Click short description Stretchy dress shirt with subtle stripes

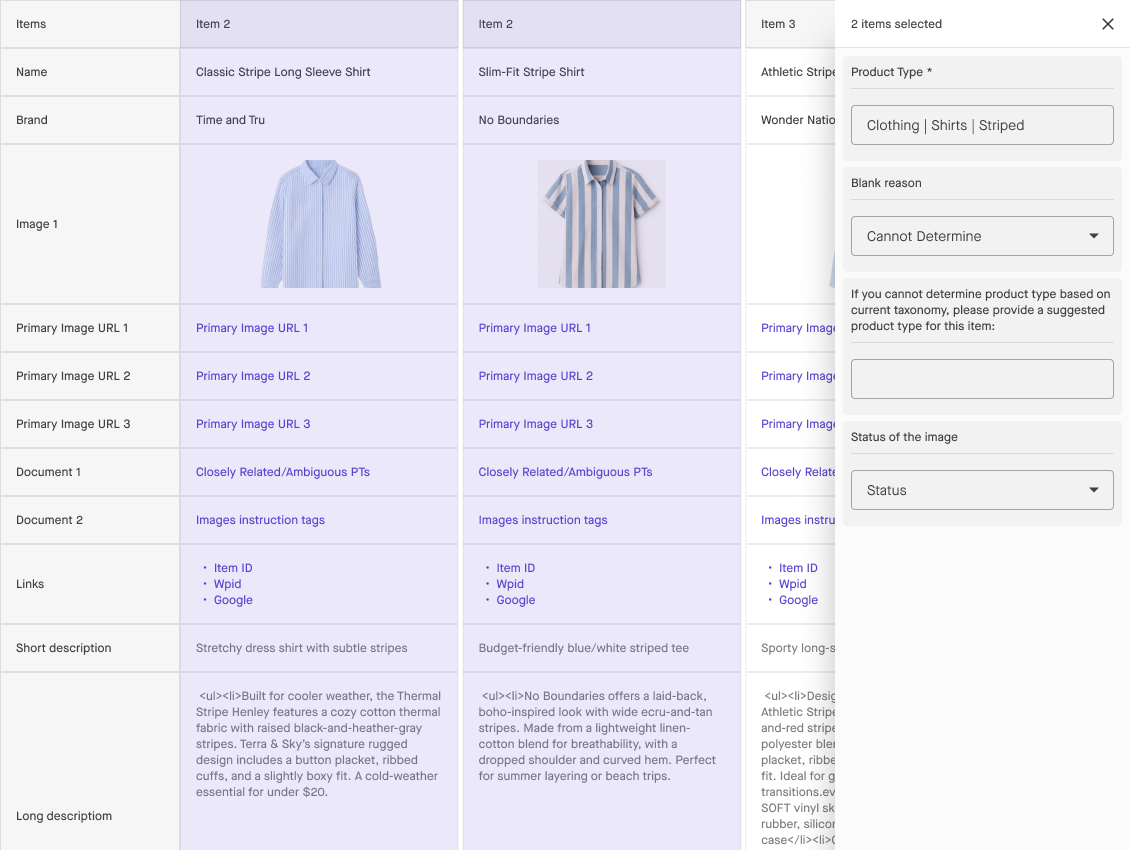click(x=301, y=648)
